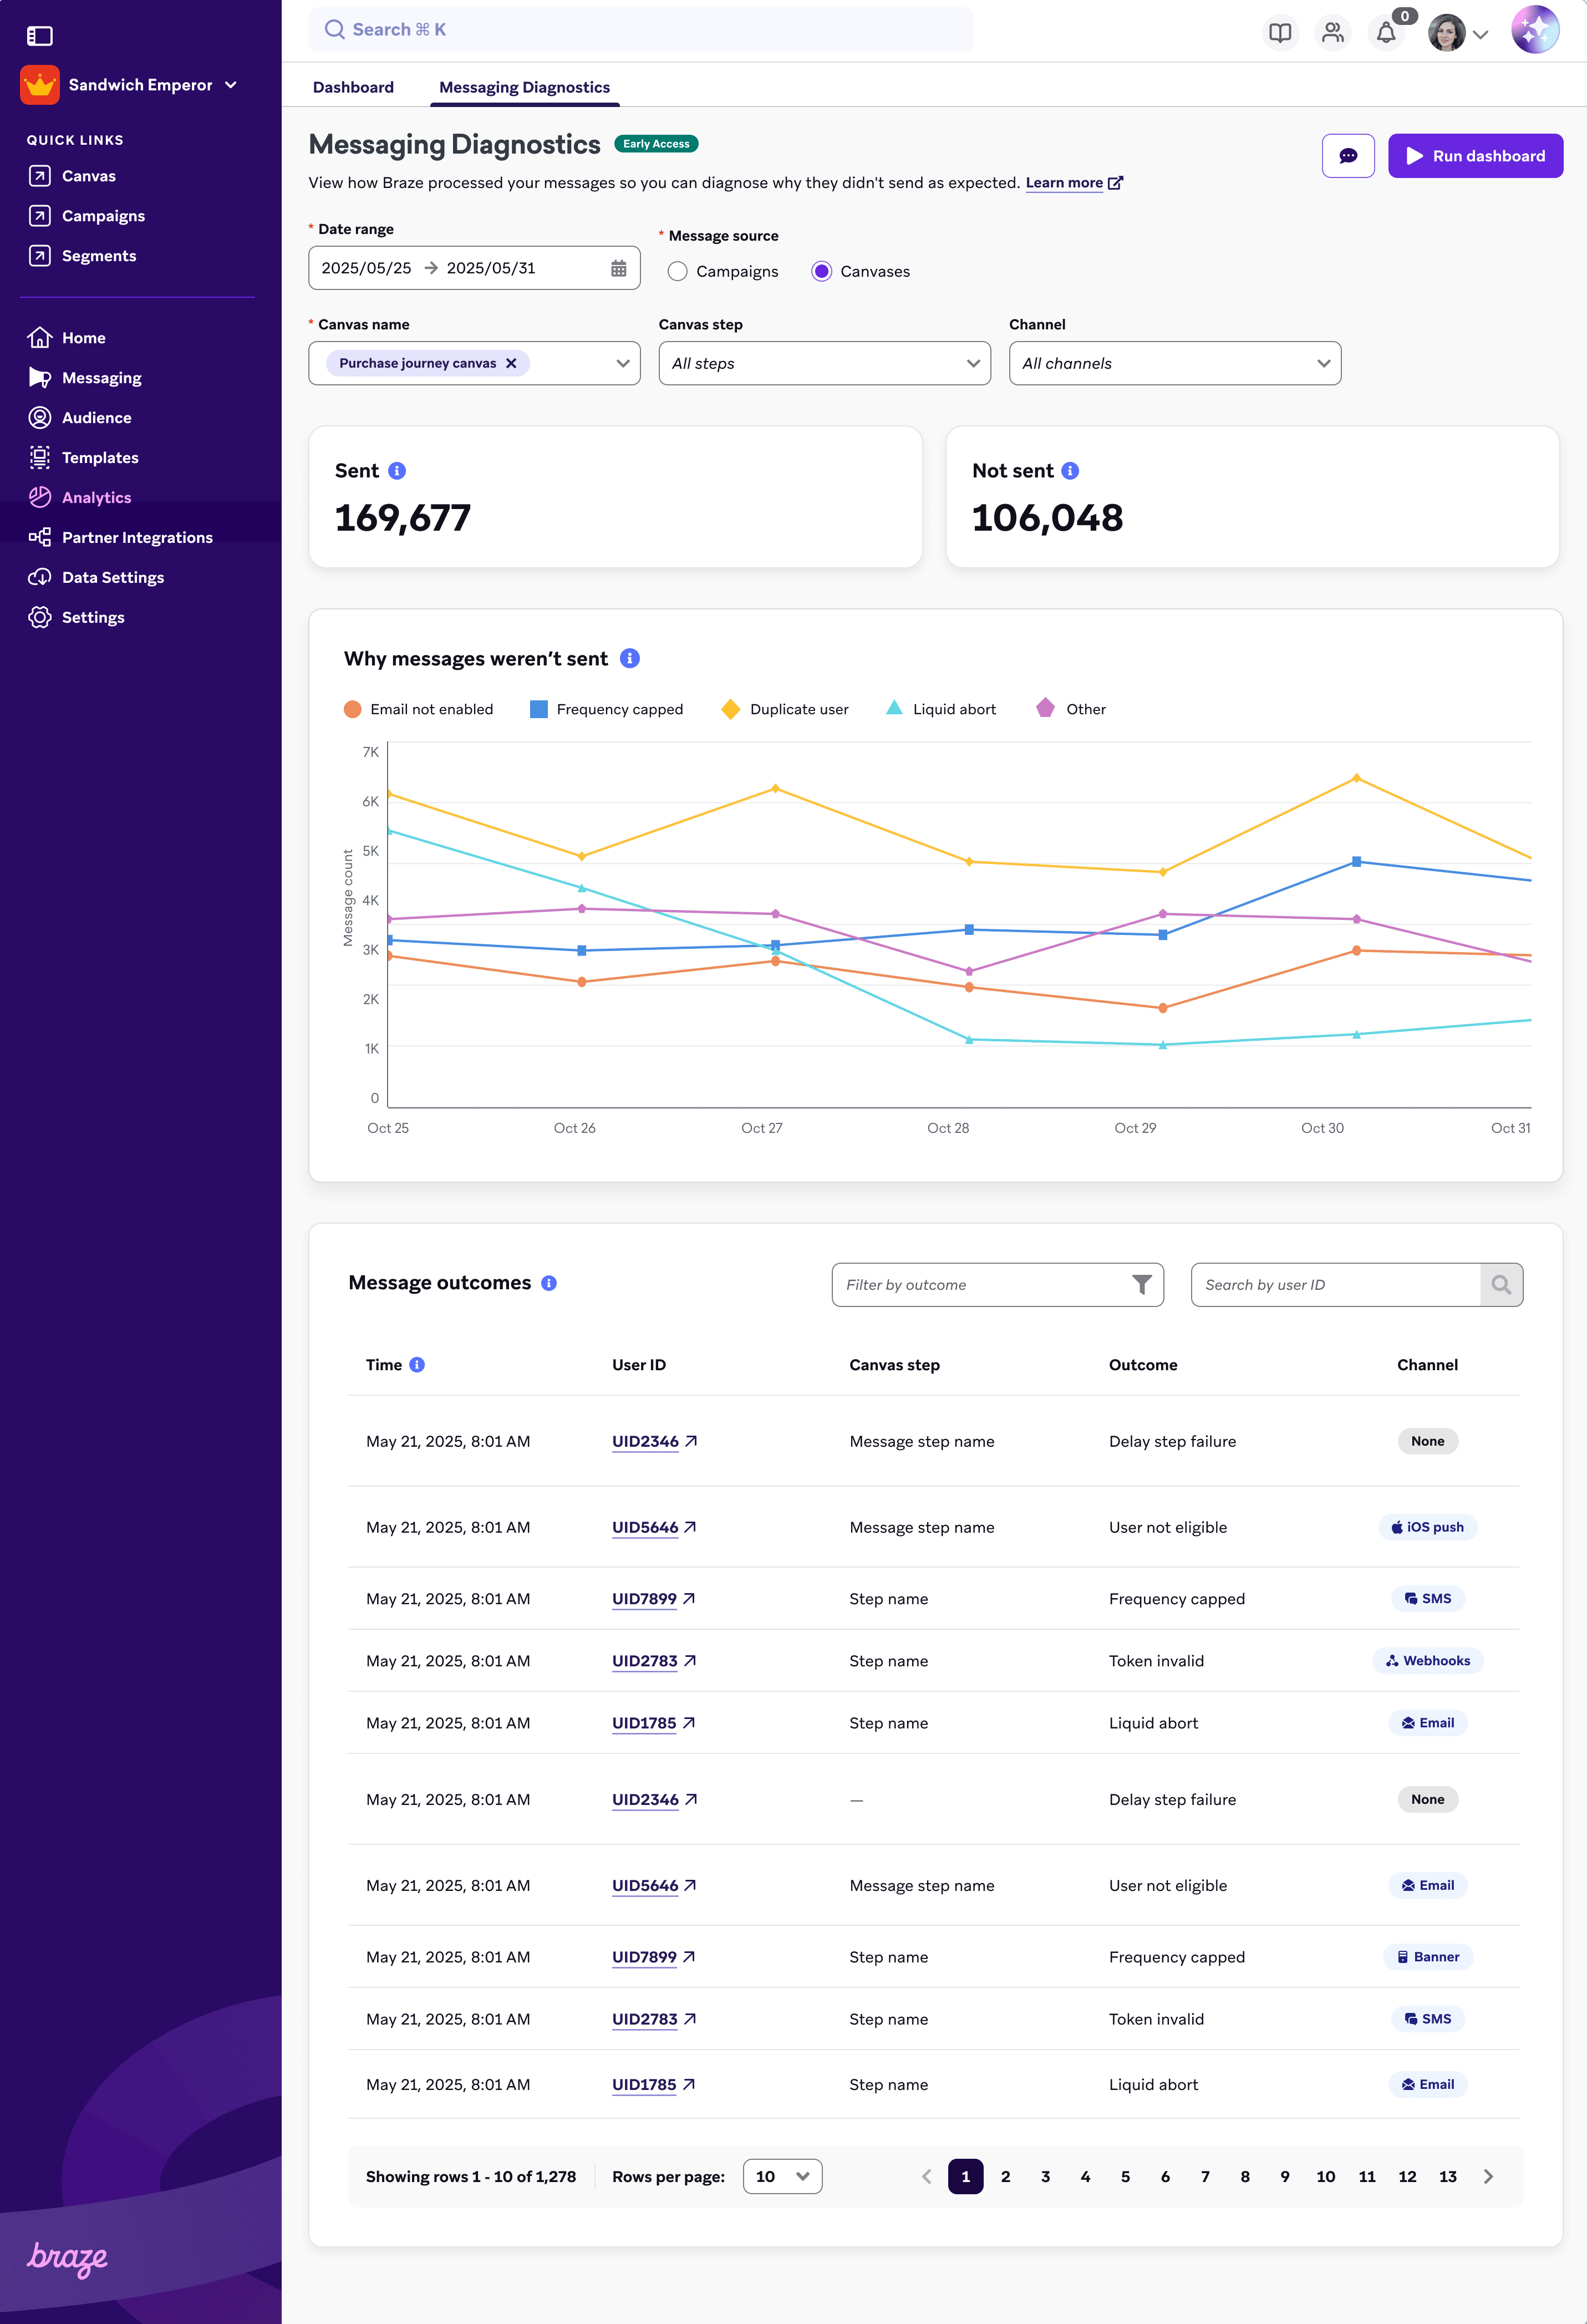Go to page 2 of results
Screen dimensions: 1587x2324
(1005, 2177)
